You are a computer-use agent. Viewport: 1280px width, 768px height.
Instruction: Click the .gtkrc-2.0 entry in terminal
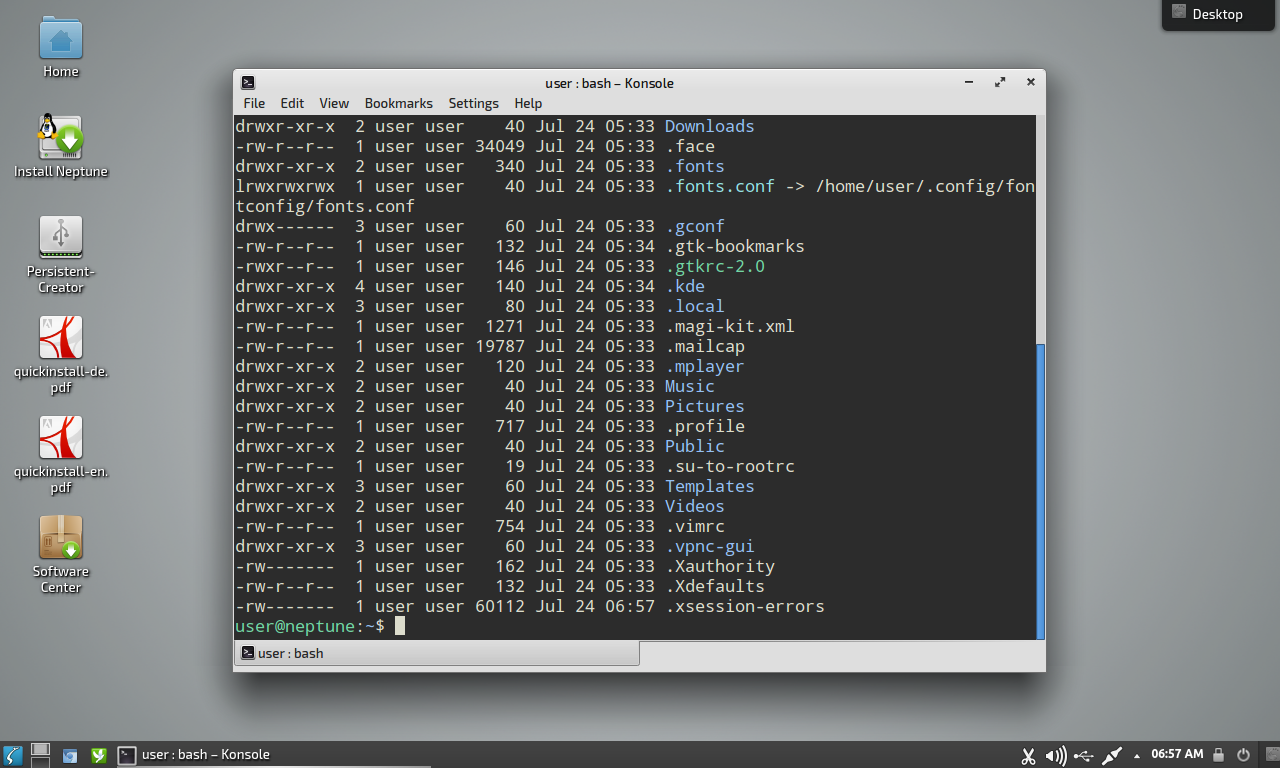714,266
